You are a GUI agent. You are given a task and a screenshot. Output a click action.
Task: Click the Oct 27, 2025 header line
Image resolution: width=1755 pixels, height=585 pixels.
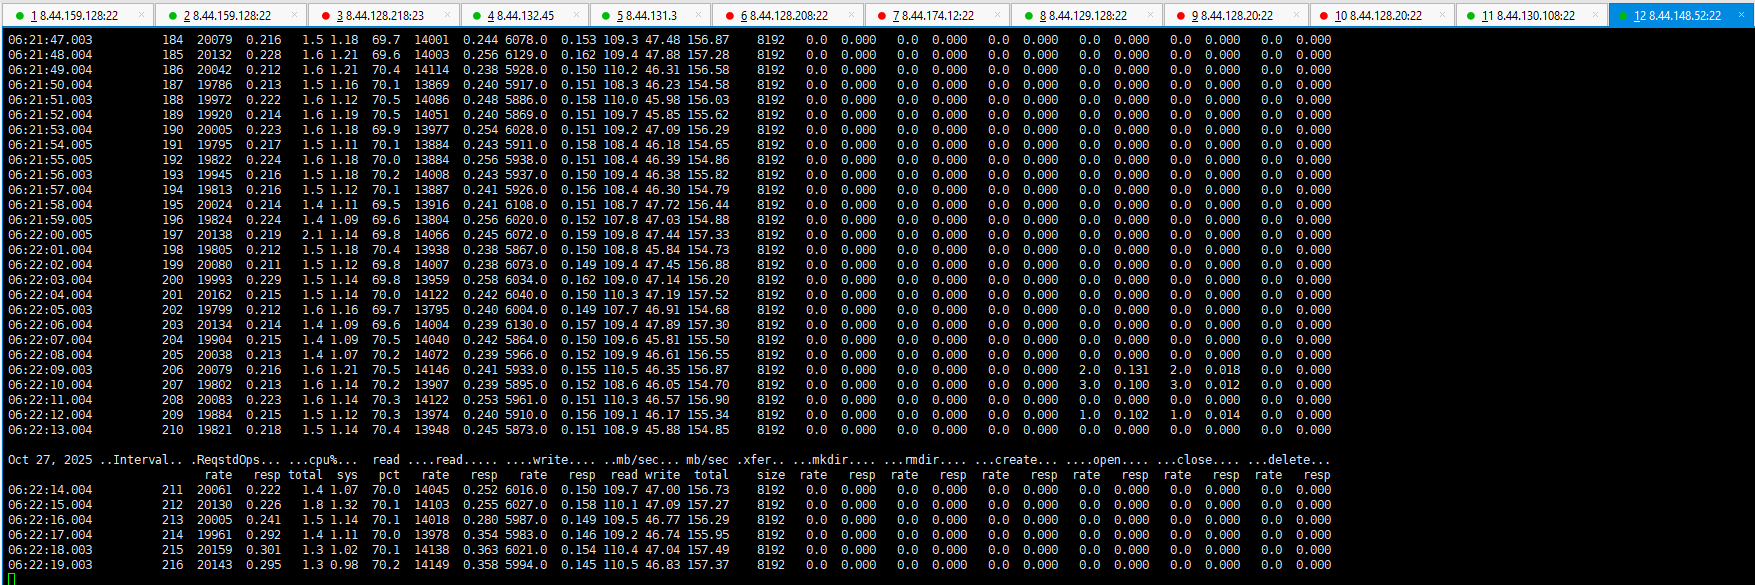pos(50,460)
